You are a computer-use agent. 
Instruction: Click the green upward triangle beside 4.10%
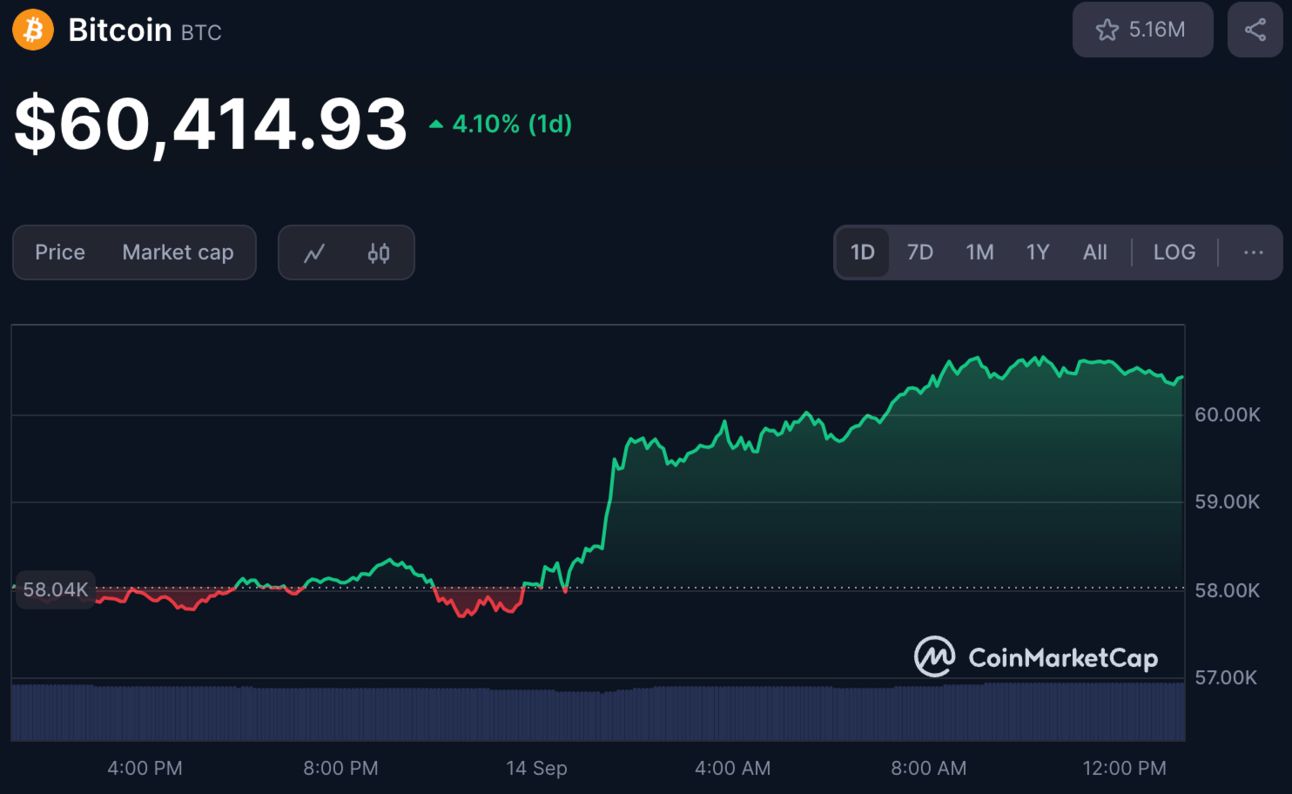point(436,125)
